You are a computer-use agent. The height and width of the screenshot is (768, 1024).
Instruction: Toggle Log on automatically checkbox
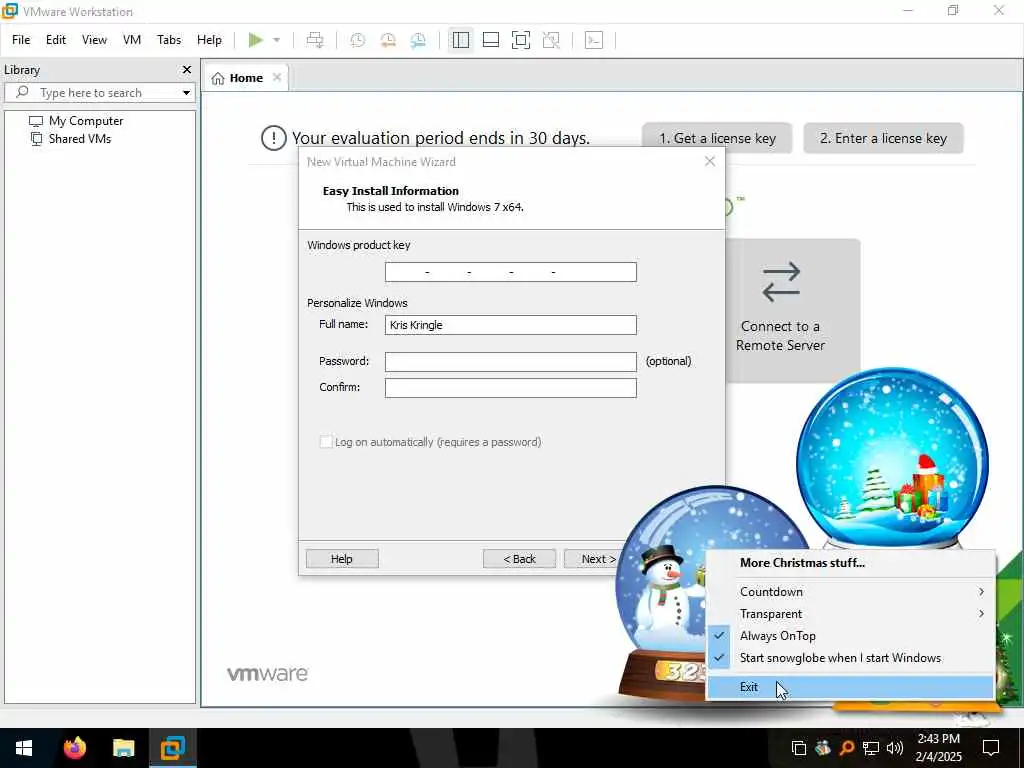(x=325, y=442)
